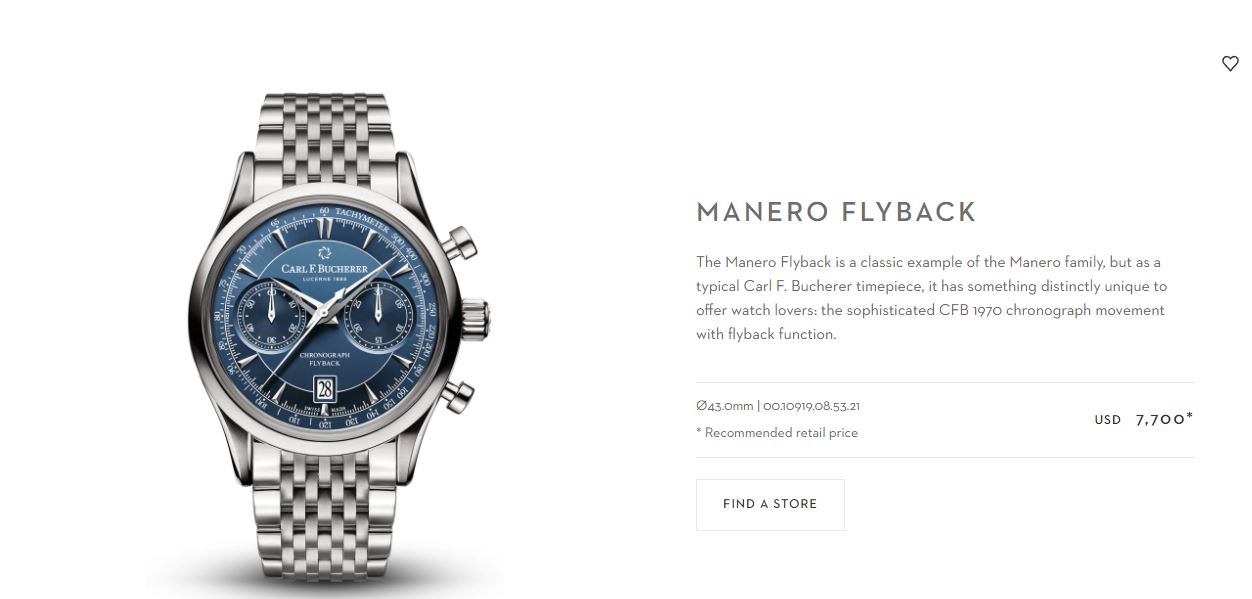Click the blue watch dial center

coord(325,315)
